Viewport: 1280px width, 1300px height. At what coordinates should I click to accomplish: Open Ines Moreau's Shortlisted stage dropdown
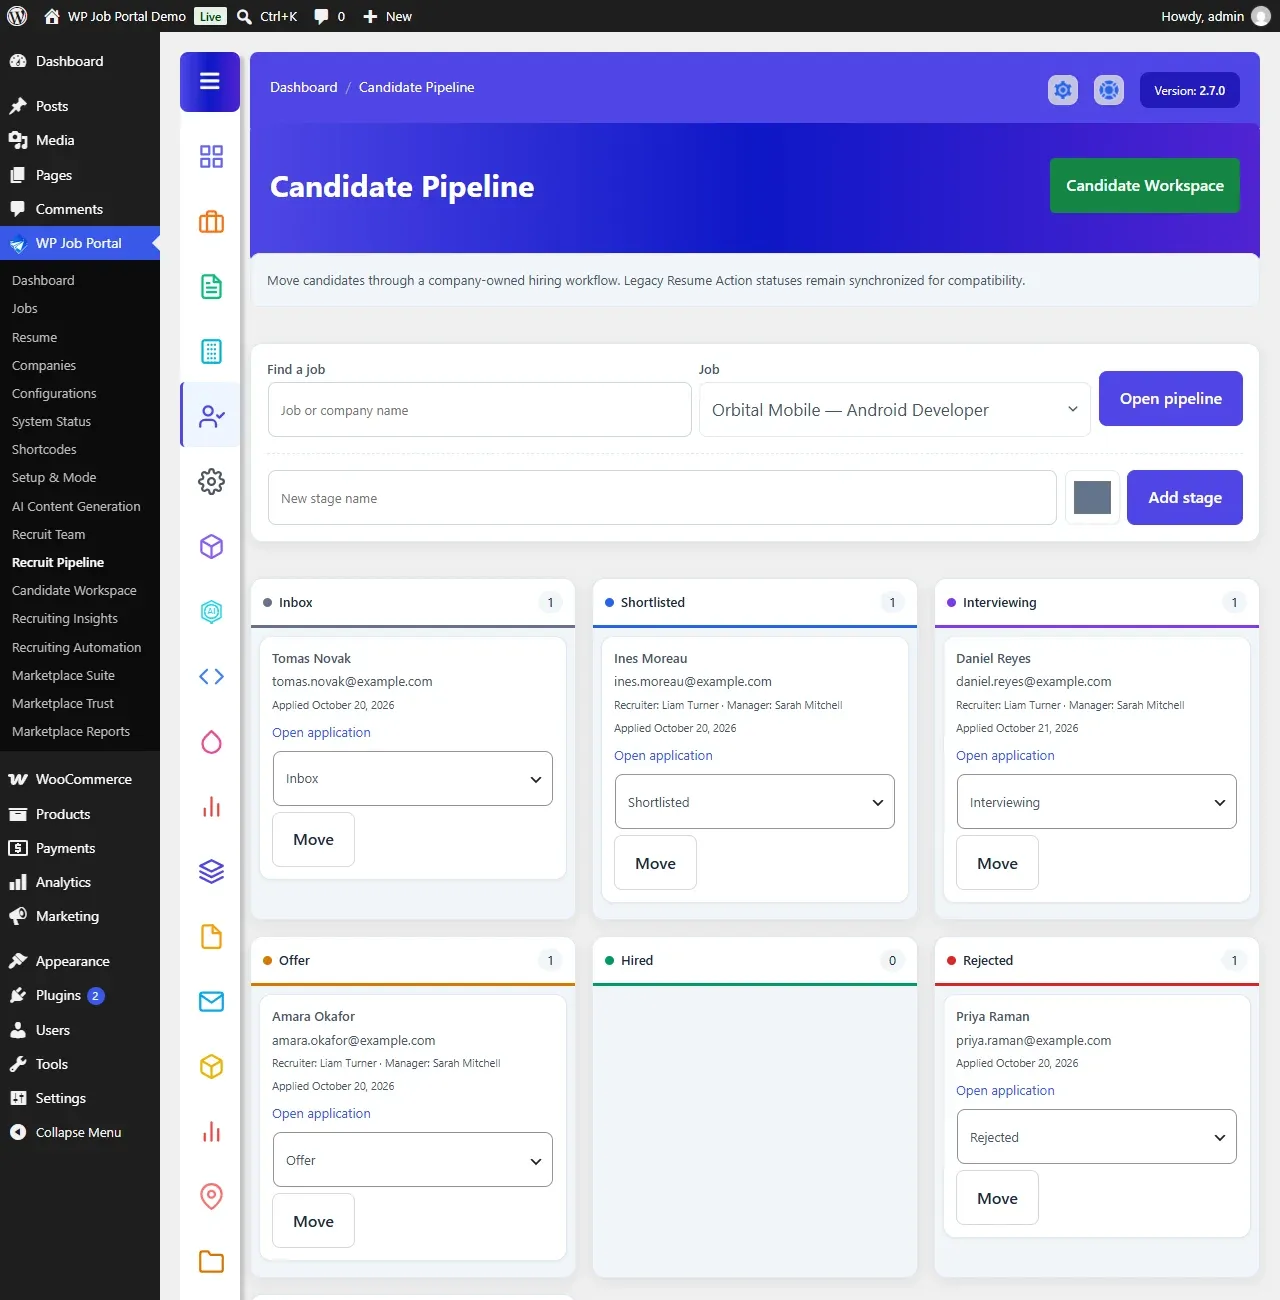755,801
